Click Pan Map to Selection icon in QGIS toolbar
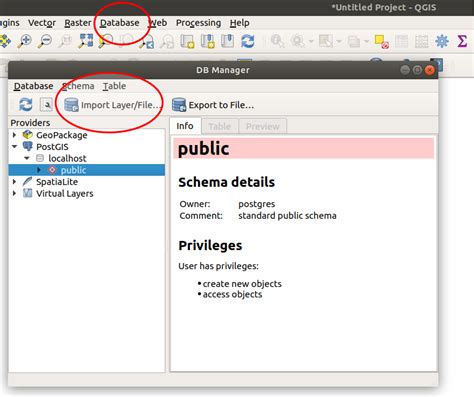 [5, 41]
